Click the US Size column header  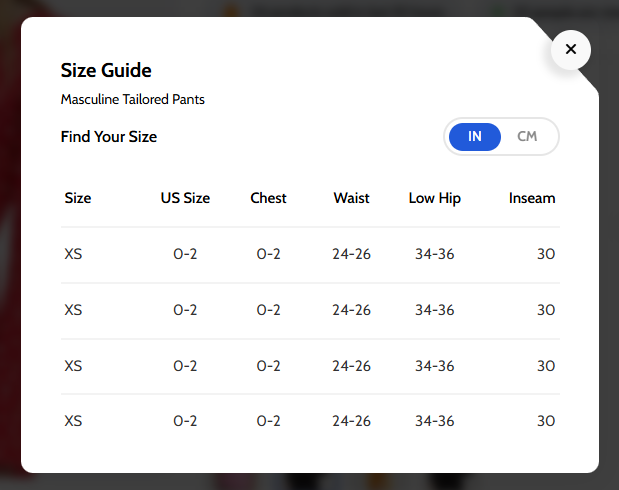[185, 198]
